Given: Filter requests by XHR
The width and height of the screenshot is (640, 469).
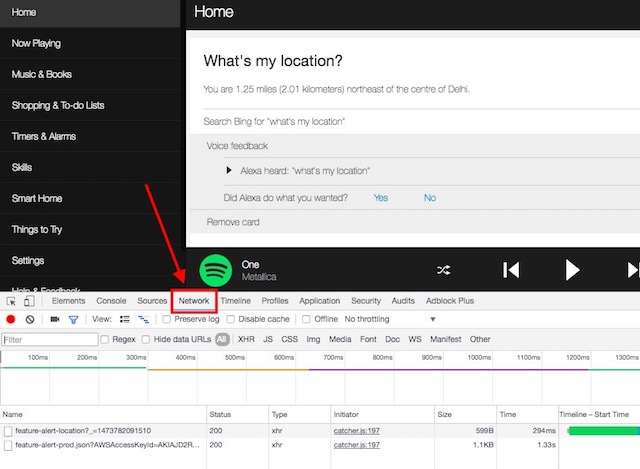Looking at the screenshot, I should coord(246,339).
